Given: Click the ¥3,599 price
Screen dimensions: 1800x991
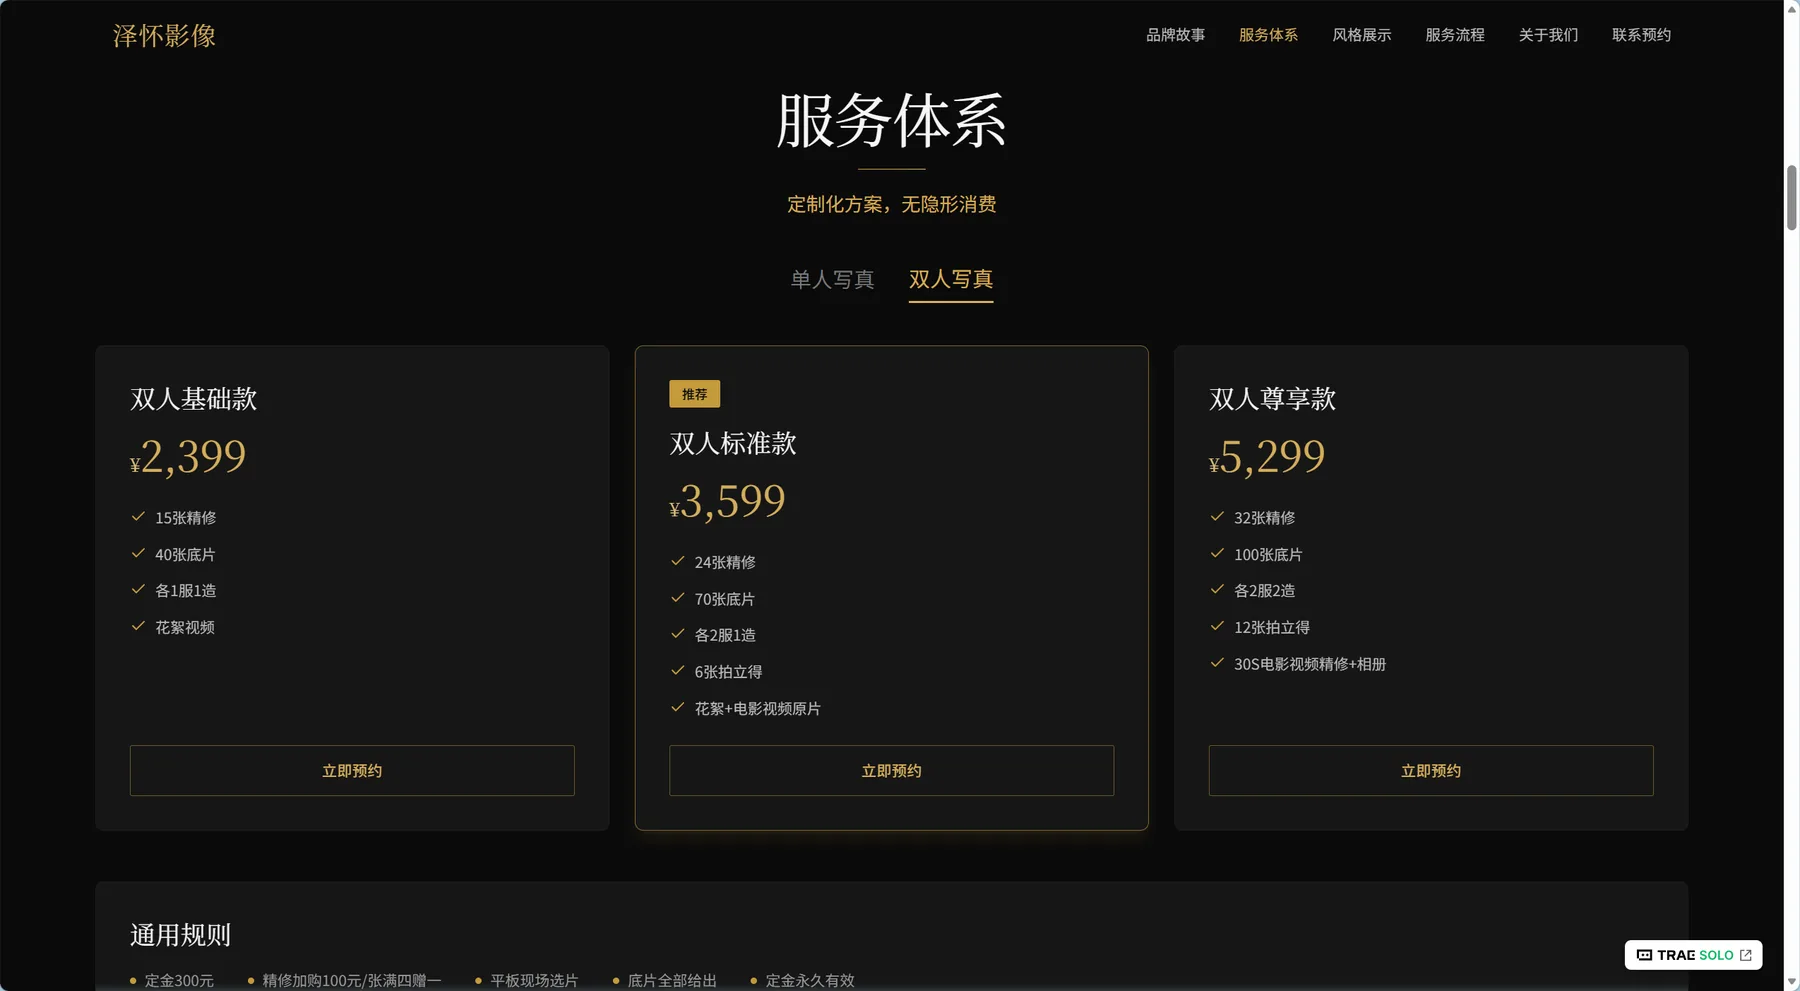Looking at the screenshot, I should (x=728, y=501).
